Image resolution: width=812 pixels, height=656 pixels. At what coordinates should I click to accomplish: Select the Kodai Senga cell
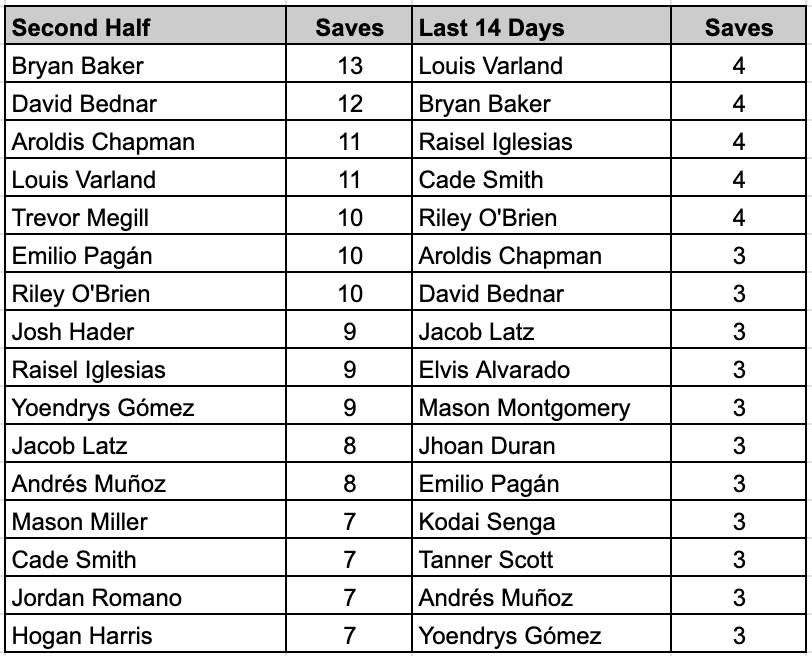tap(541, 519)
